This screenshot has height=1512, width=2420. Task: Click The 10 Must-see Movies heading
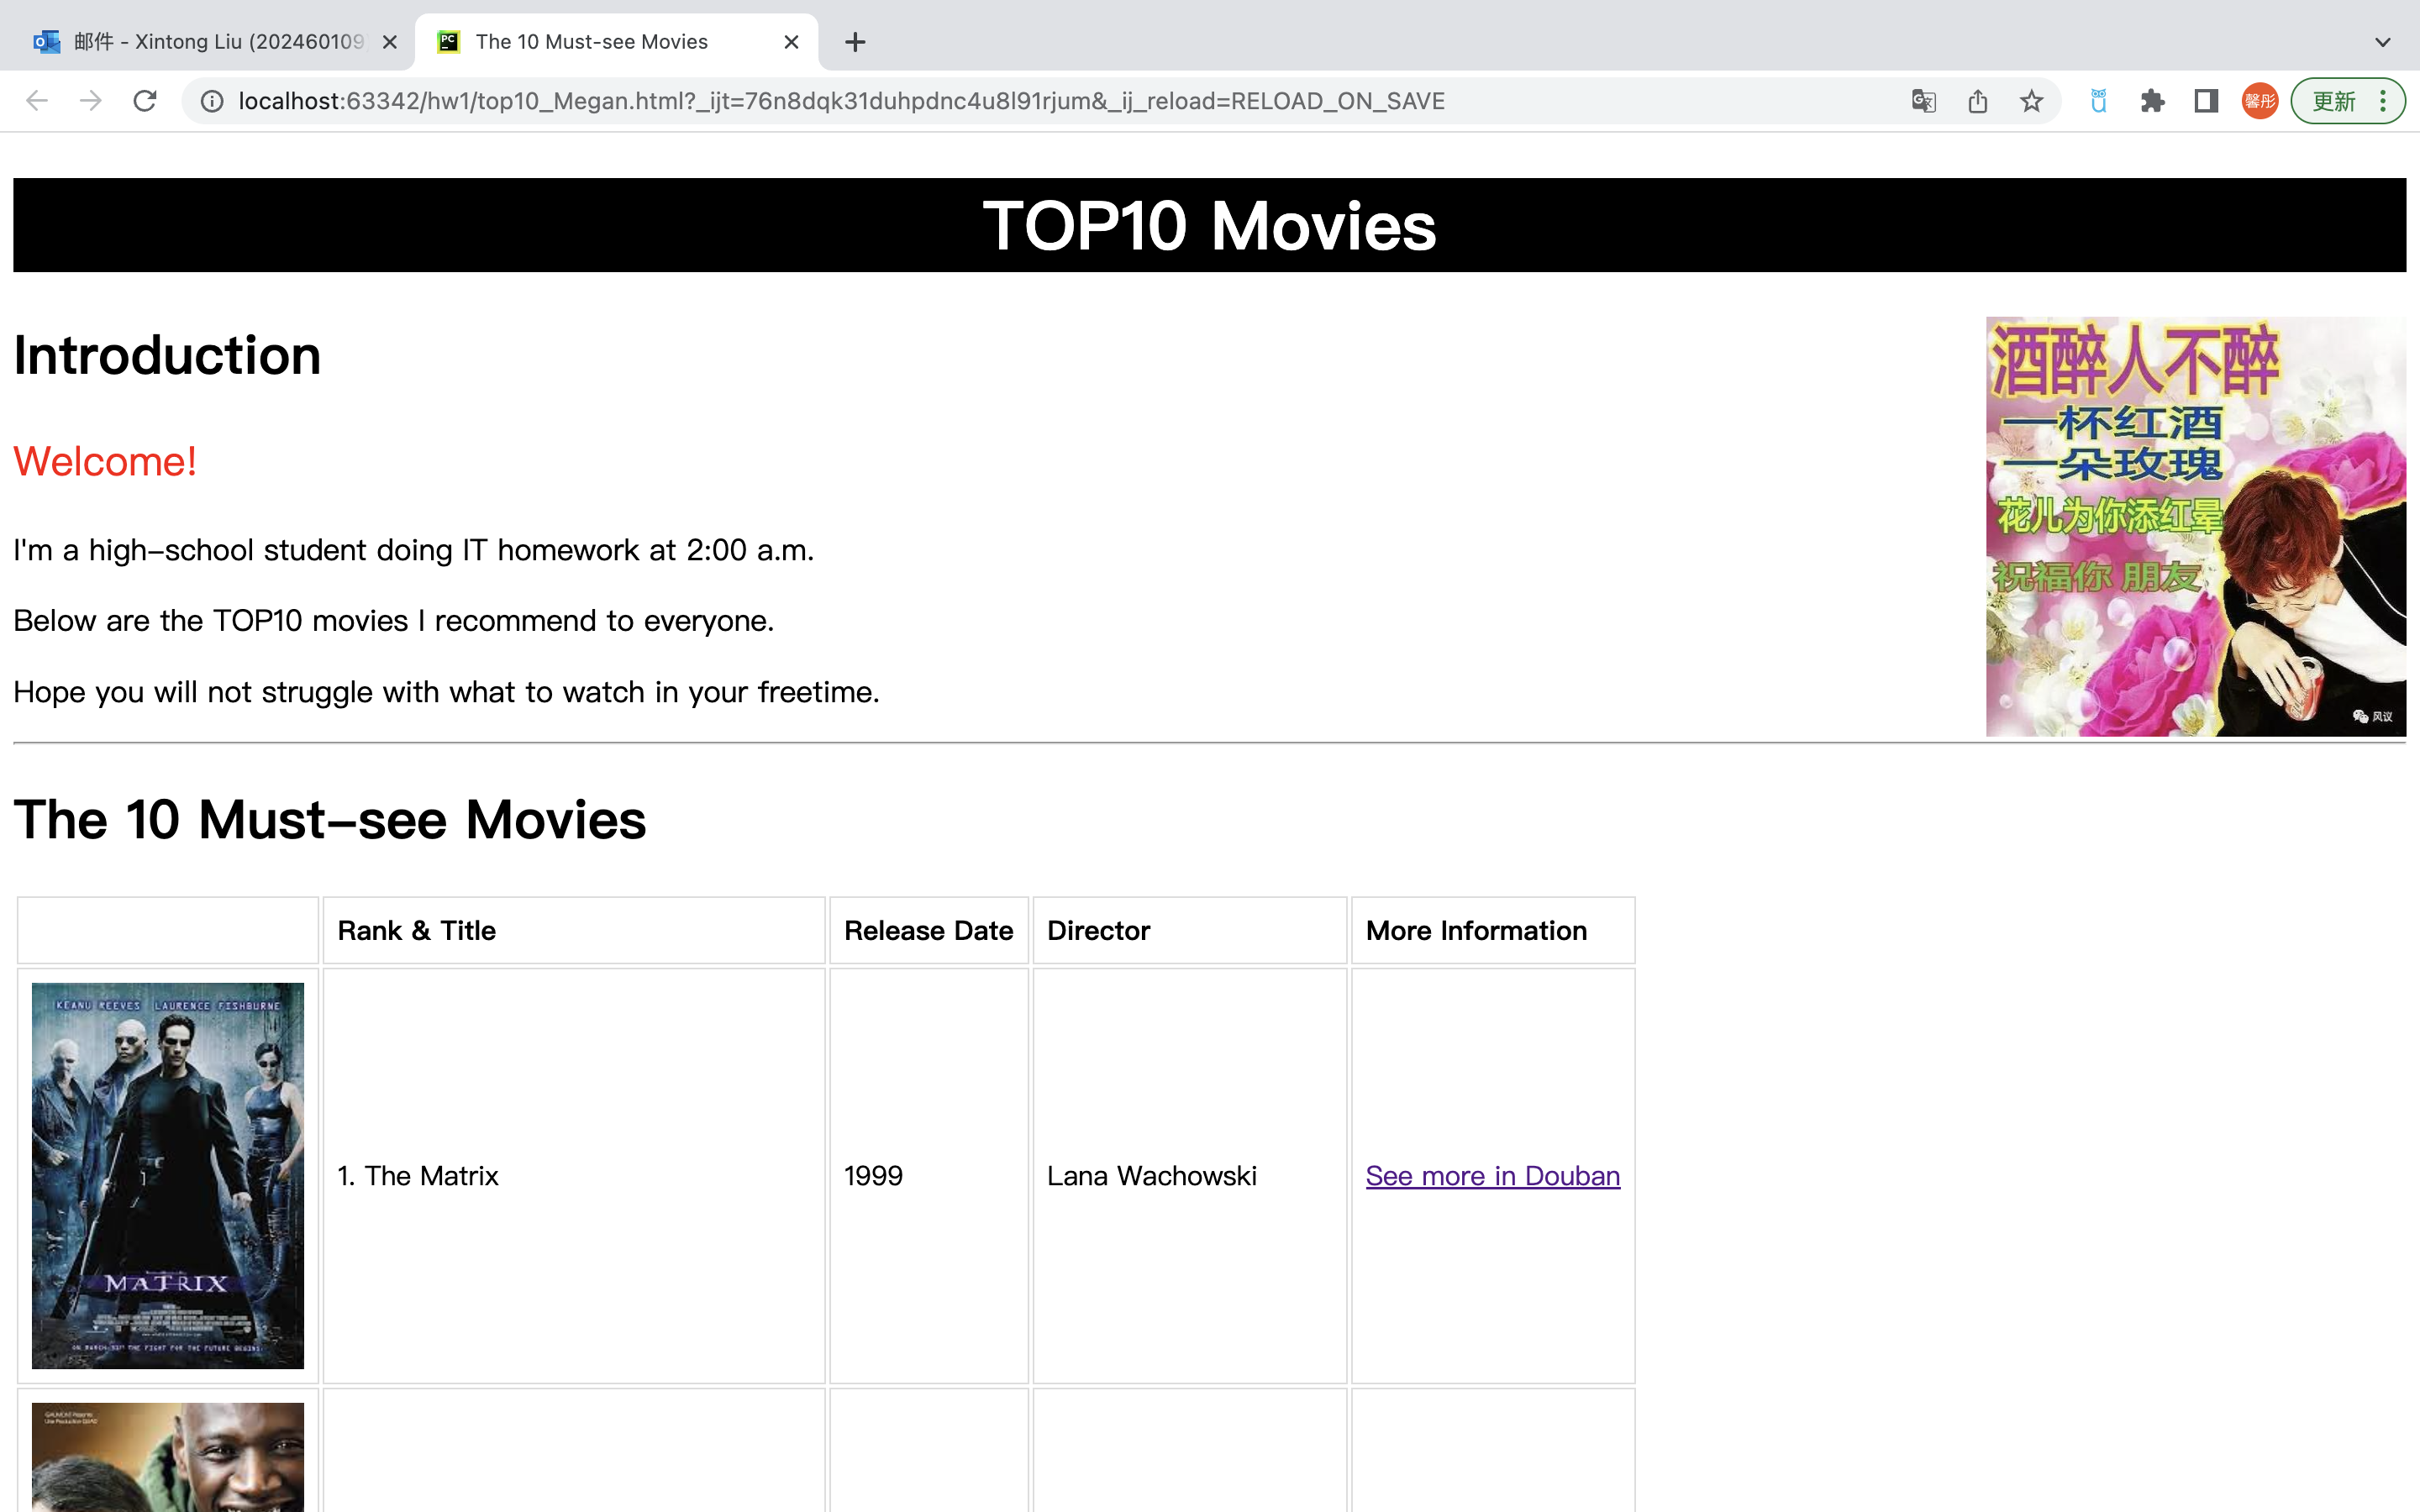pos(330,820)
